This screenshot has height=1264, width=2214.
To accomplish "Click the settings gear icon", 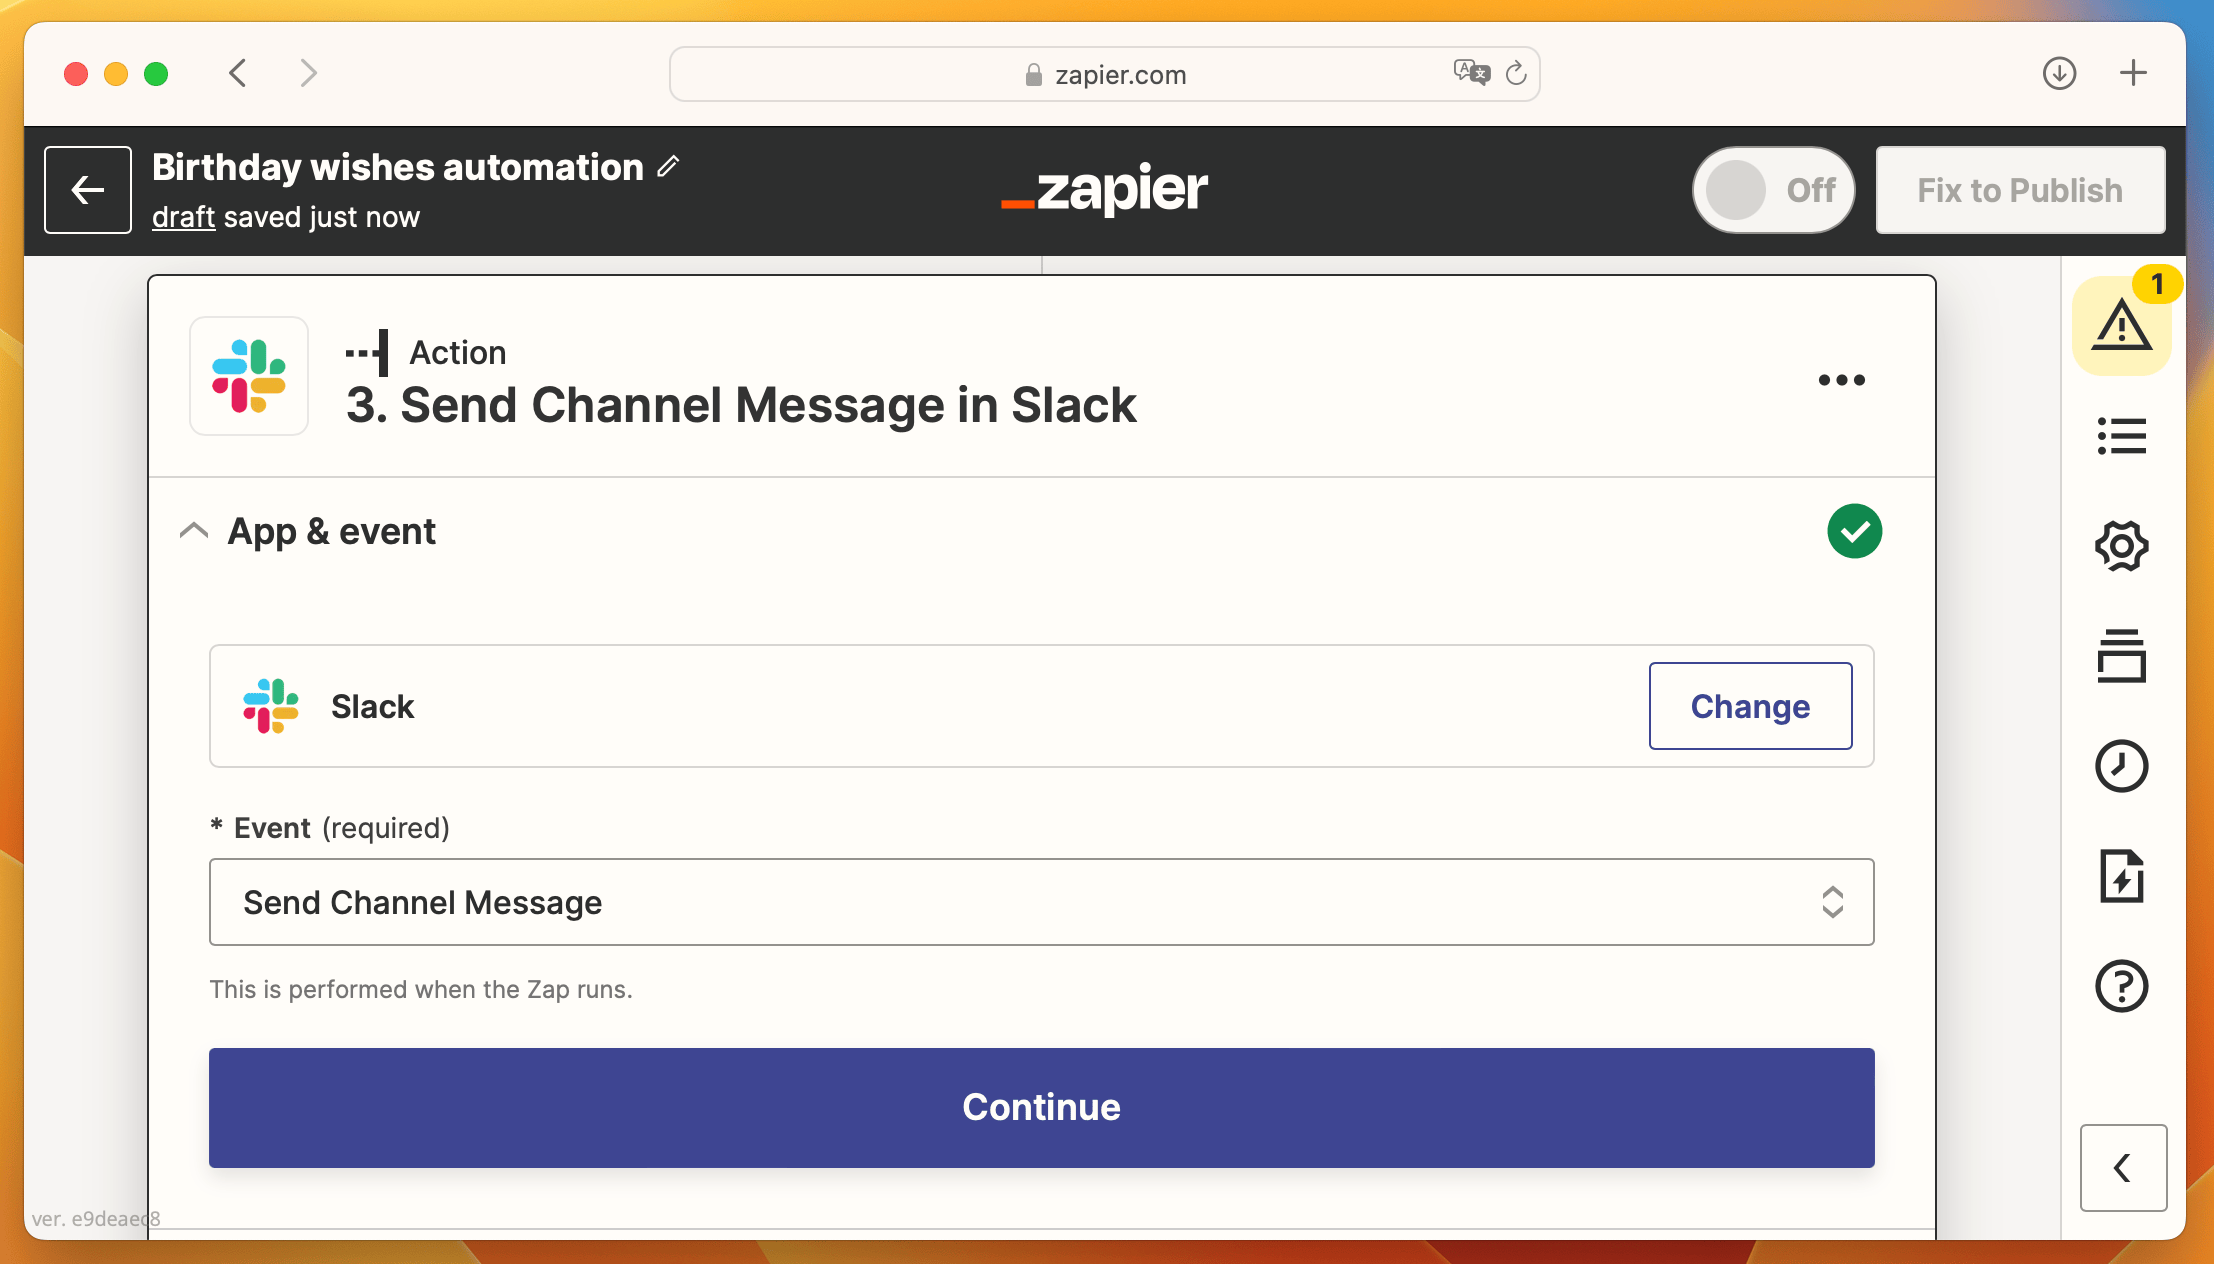I will 2121,543.
